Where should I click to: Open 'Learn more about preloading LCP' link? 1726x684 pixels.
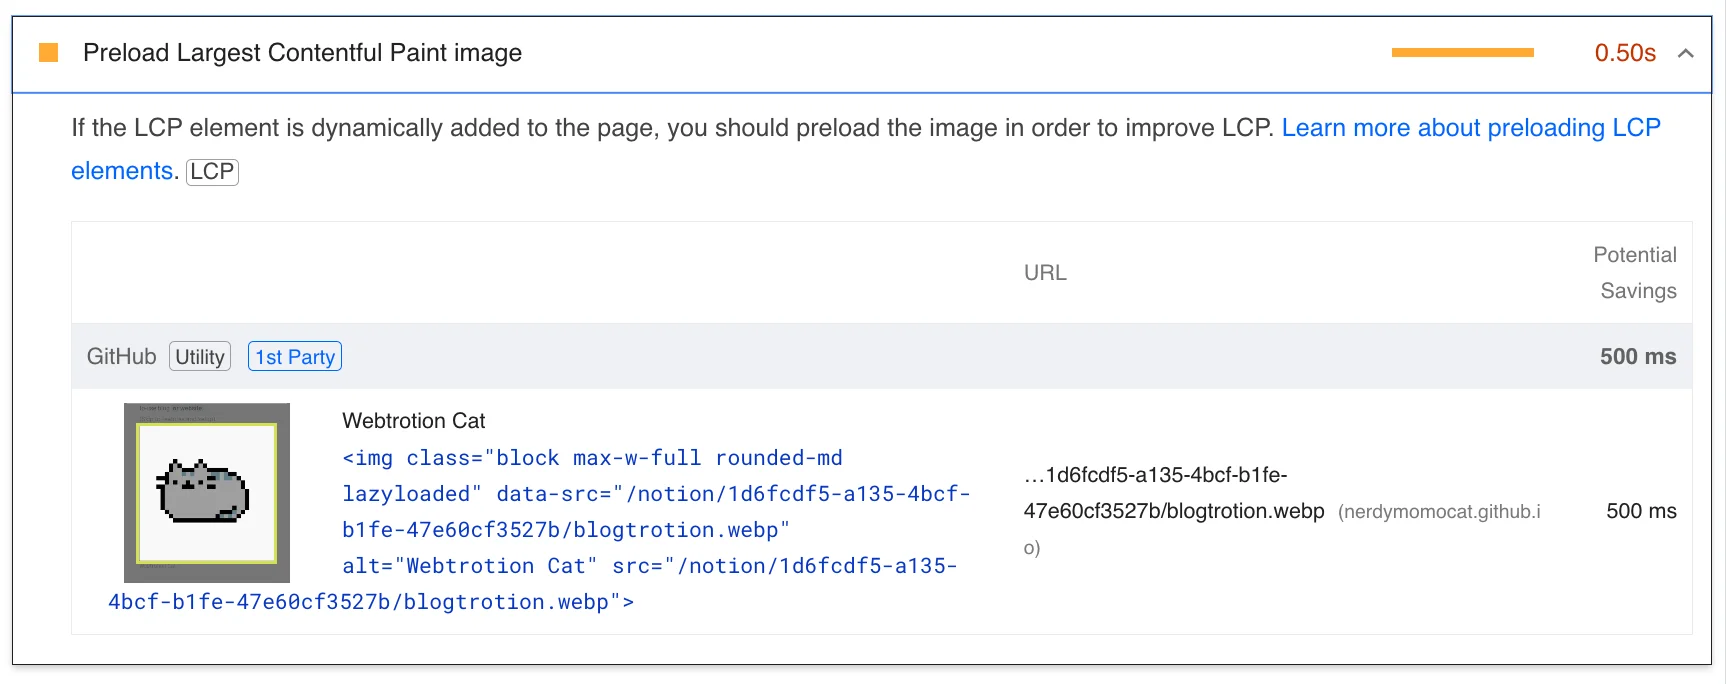point(1470,128)
